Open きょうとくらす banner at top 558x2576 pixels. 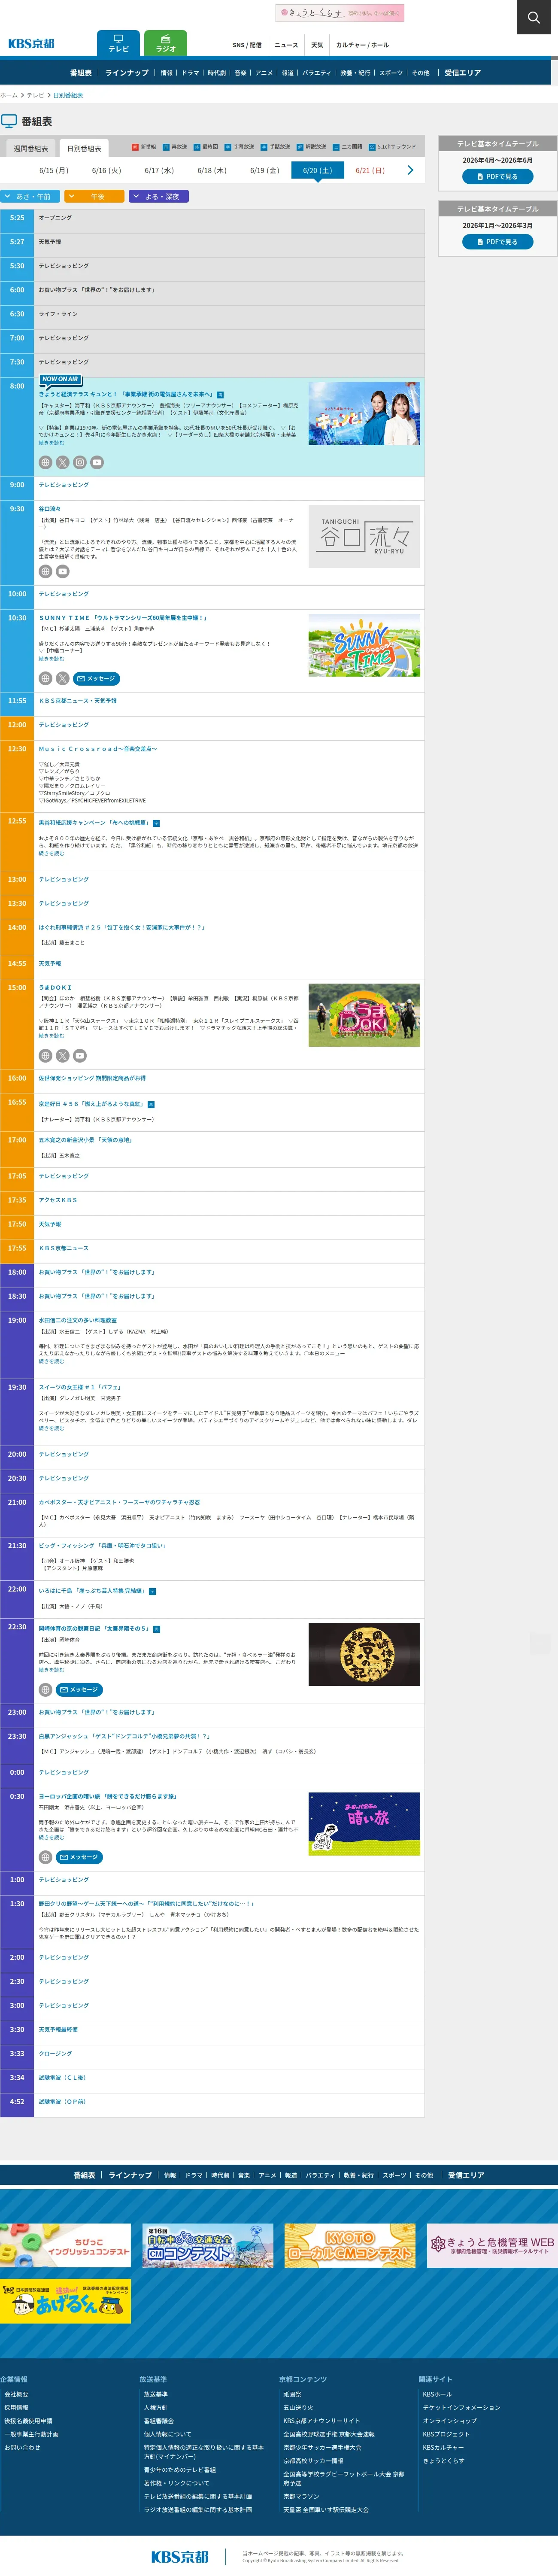340,13
